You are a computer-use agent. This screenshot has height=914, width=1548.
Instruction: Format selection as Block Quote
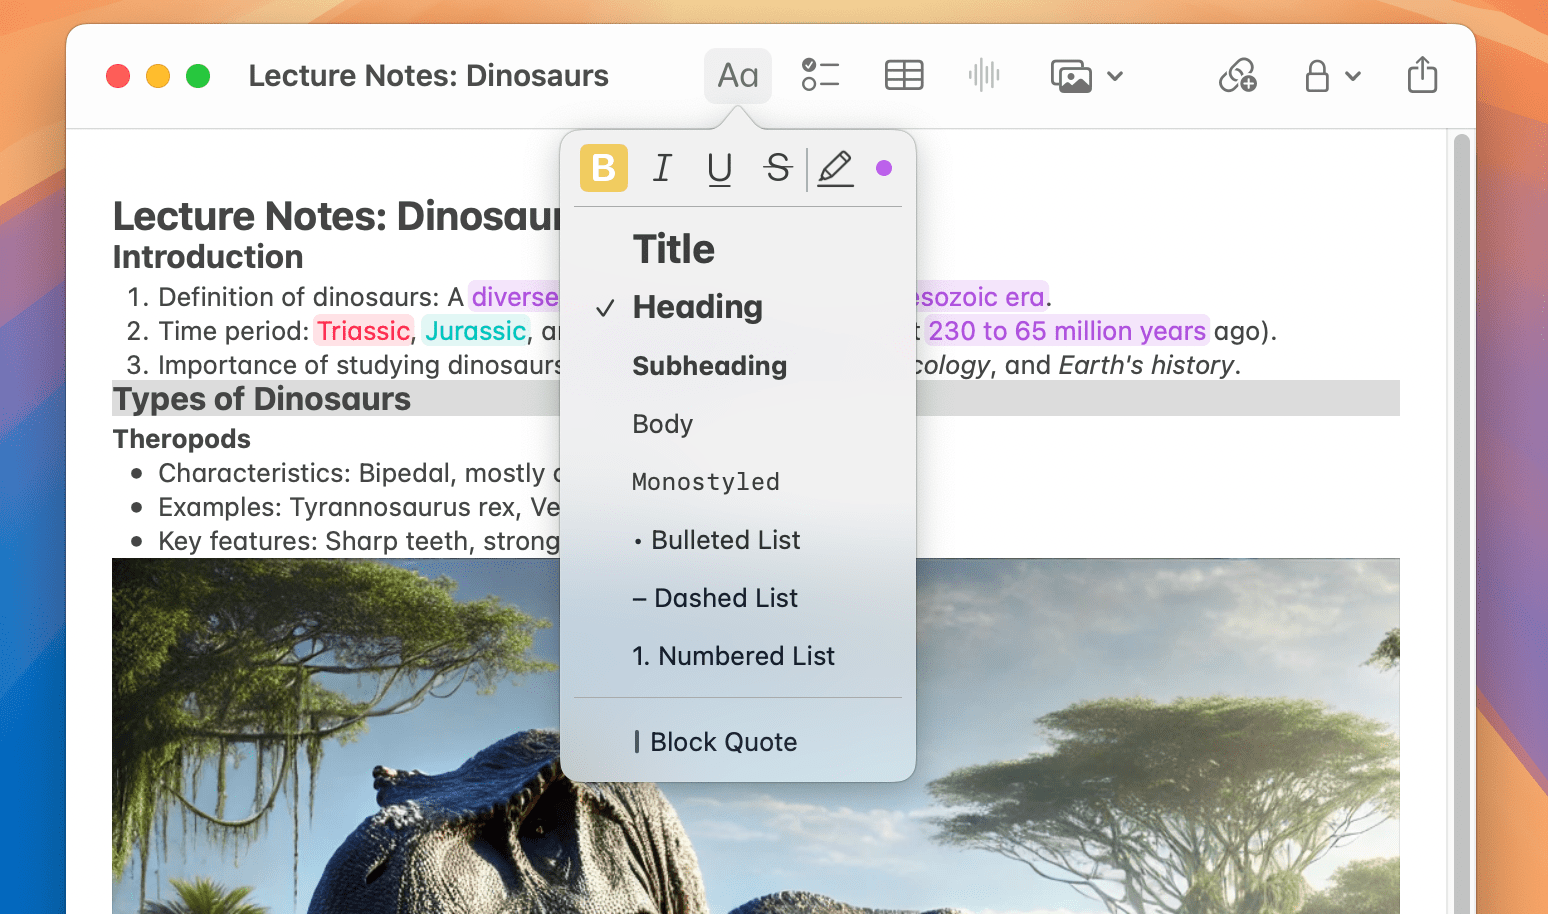point(723,741)
